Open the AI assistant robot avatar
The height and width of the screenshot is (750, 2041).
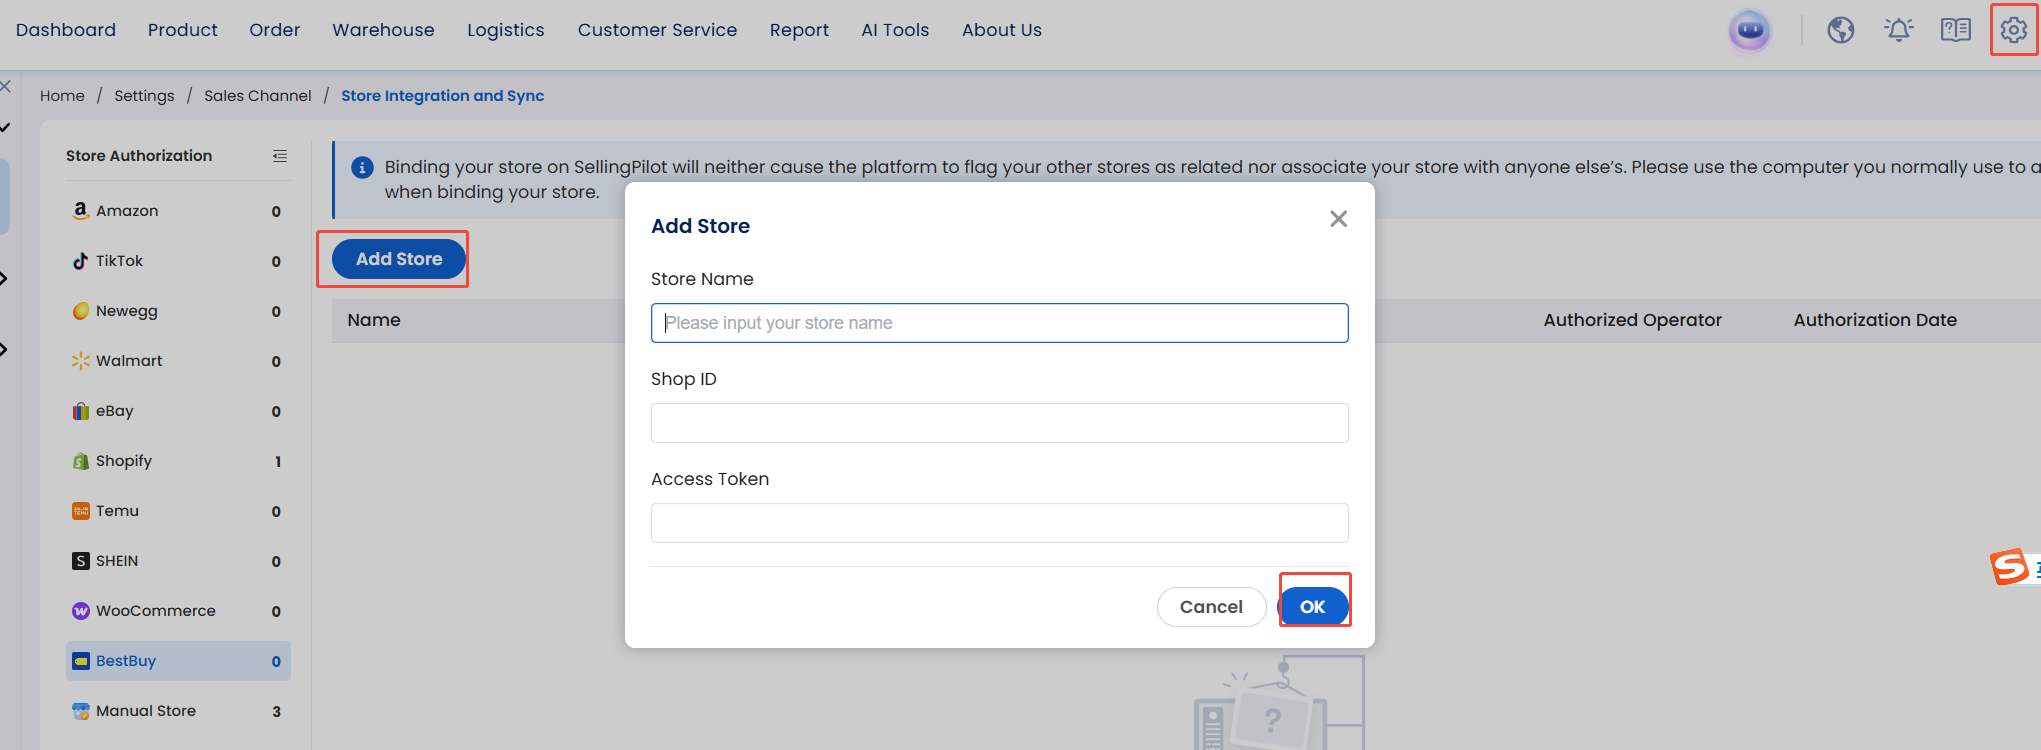(1749, 30)
